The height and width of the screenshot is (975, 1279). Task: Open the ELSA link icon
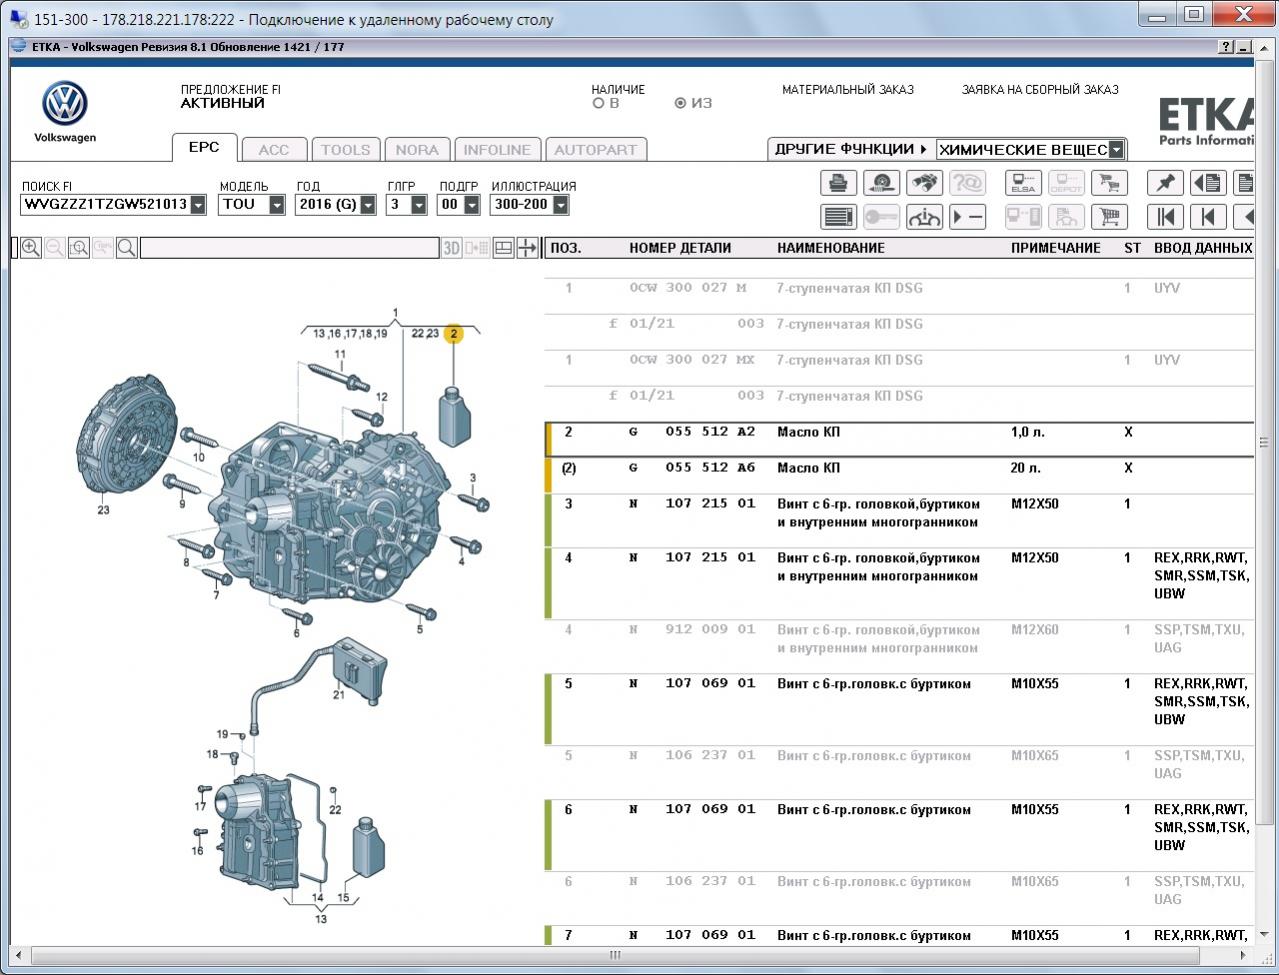pos(1023,183)
